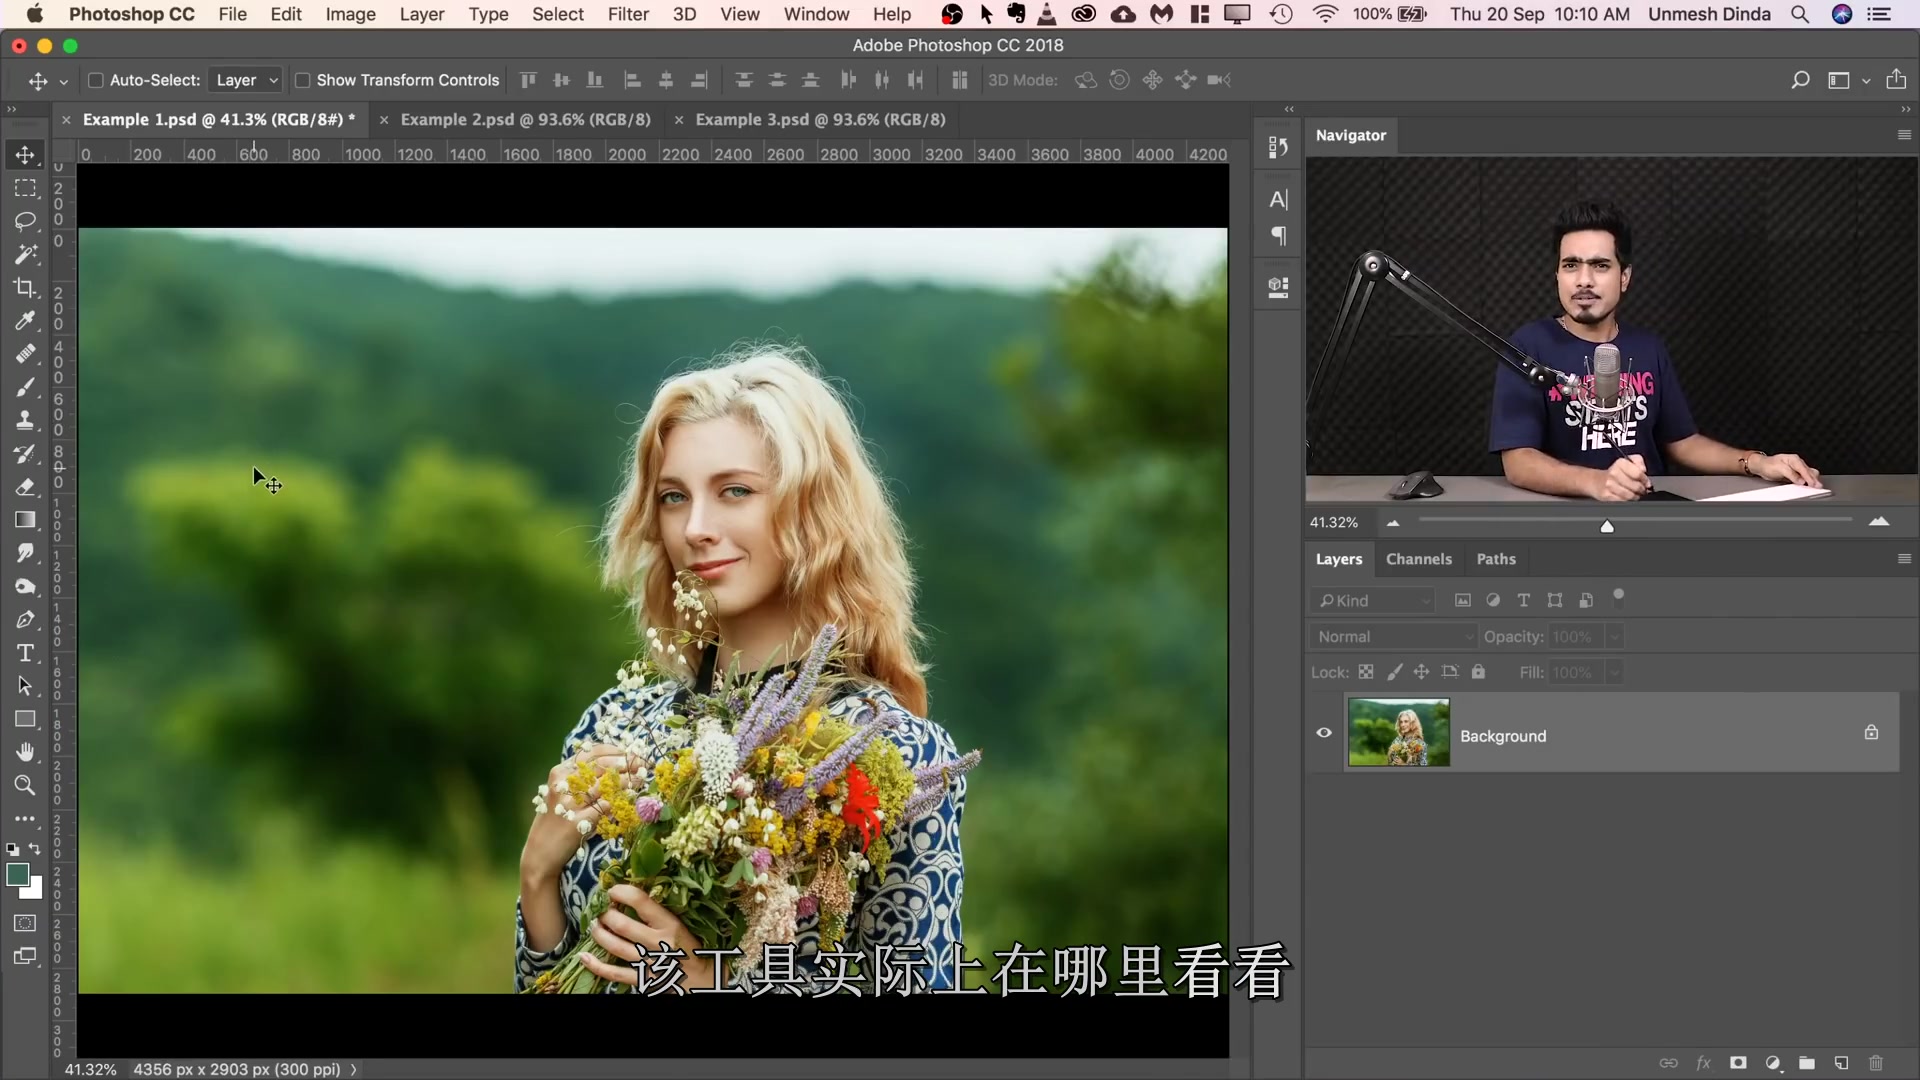Open the Auto-Select Layer dropdown
Viewport: 1920px width, 1080px height.
(244, 80)
